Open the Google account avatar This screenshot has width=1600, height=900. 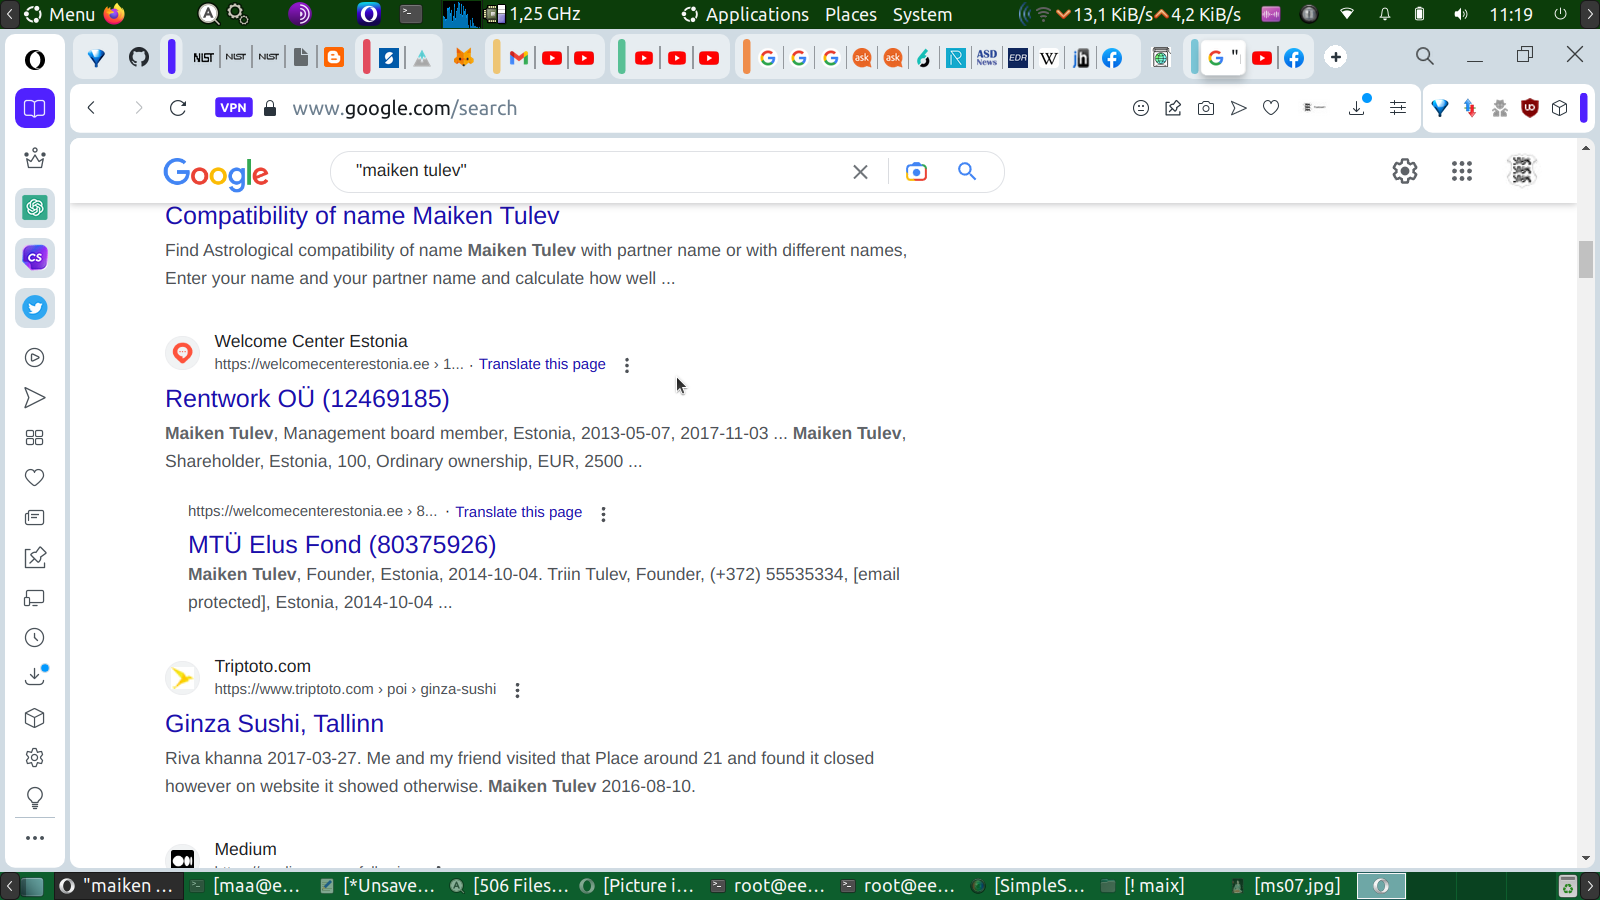click(1522, 171)
